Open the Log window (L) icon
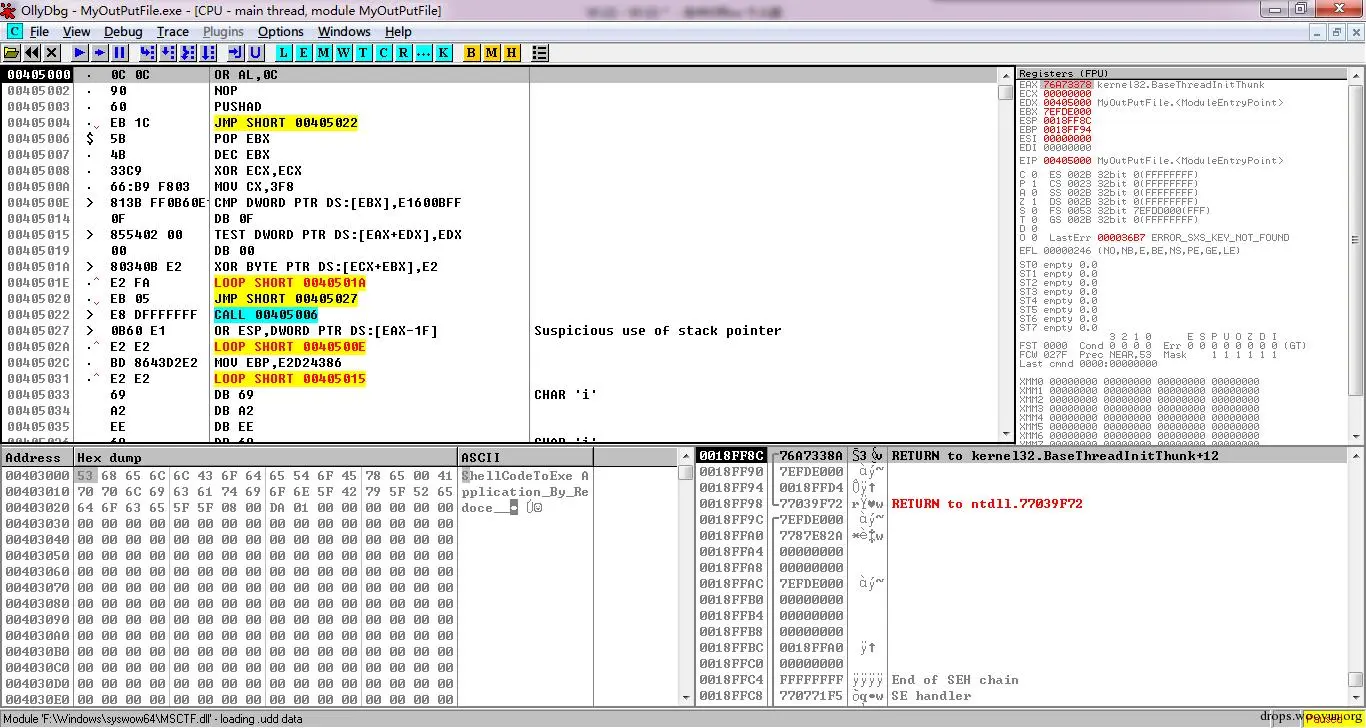 (x=284, y=53)
